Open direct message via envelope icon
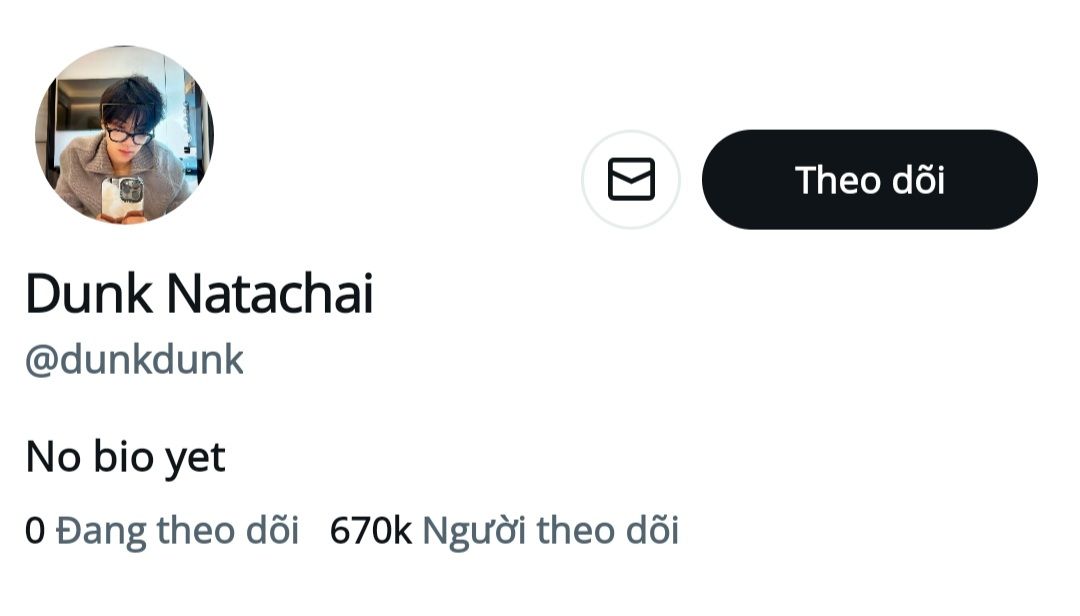The height and width of the screenshot is (616, 1080). click(x=631, y=180)
